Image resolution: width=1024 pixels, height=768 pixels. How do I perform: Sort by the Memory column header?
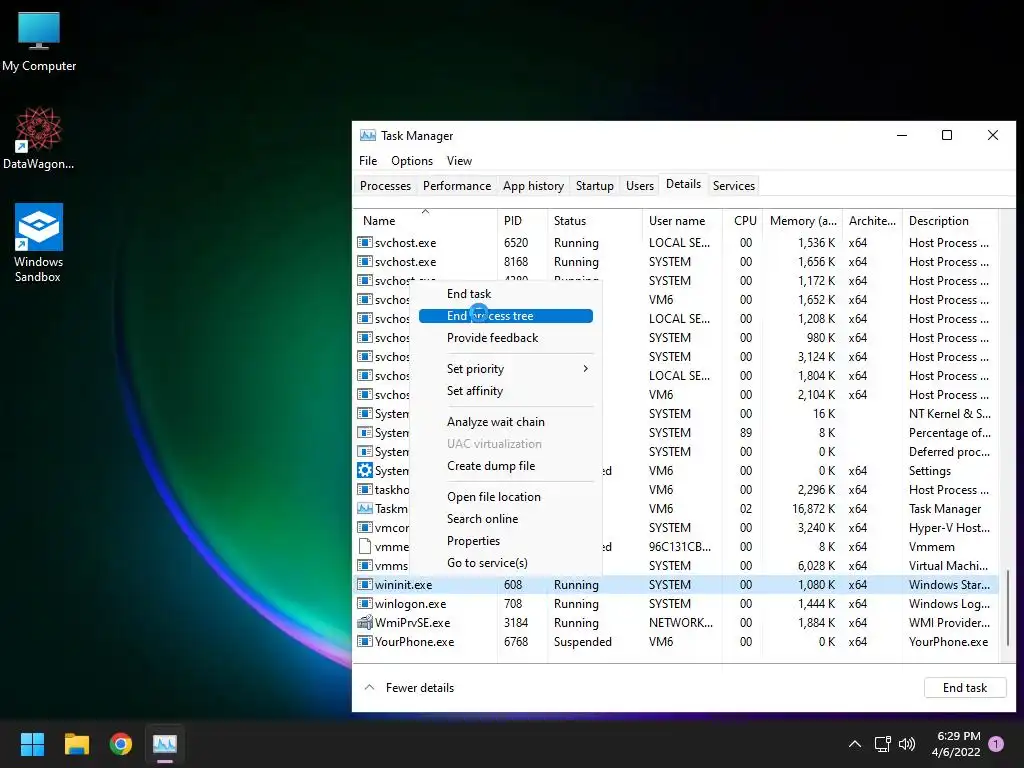[803, 221]
